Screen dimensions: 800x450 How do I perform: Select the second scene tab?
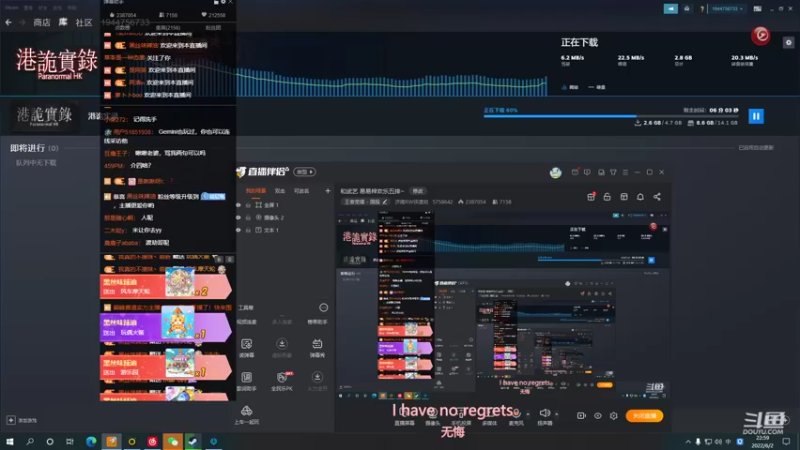(x=280, y=191)
